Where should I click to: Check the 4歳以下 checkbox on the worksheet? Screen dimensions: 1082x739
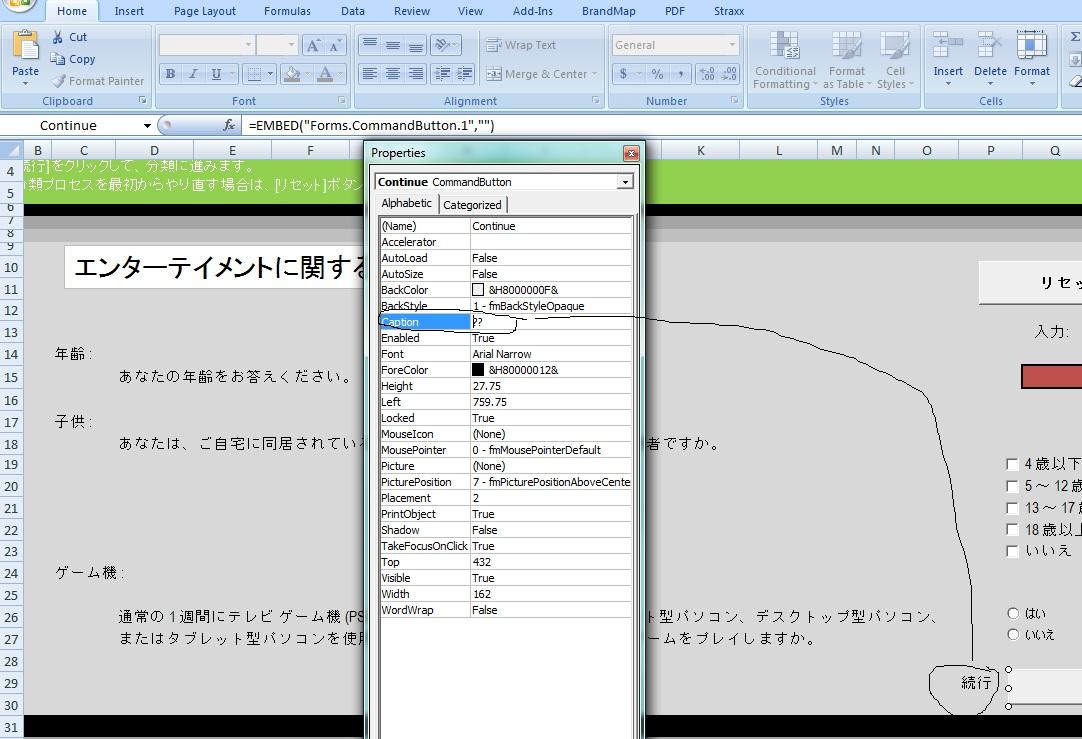click(1013, 464)
